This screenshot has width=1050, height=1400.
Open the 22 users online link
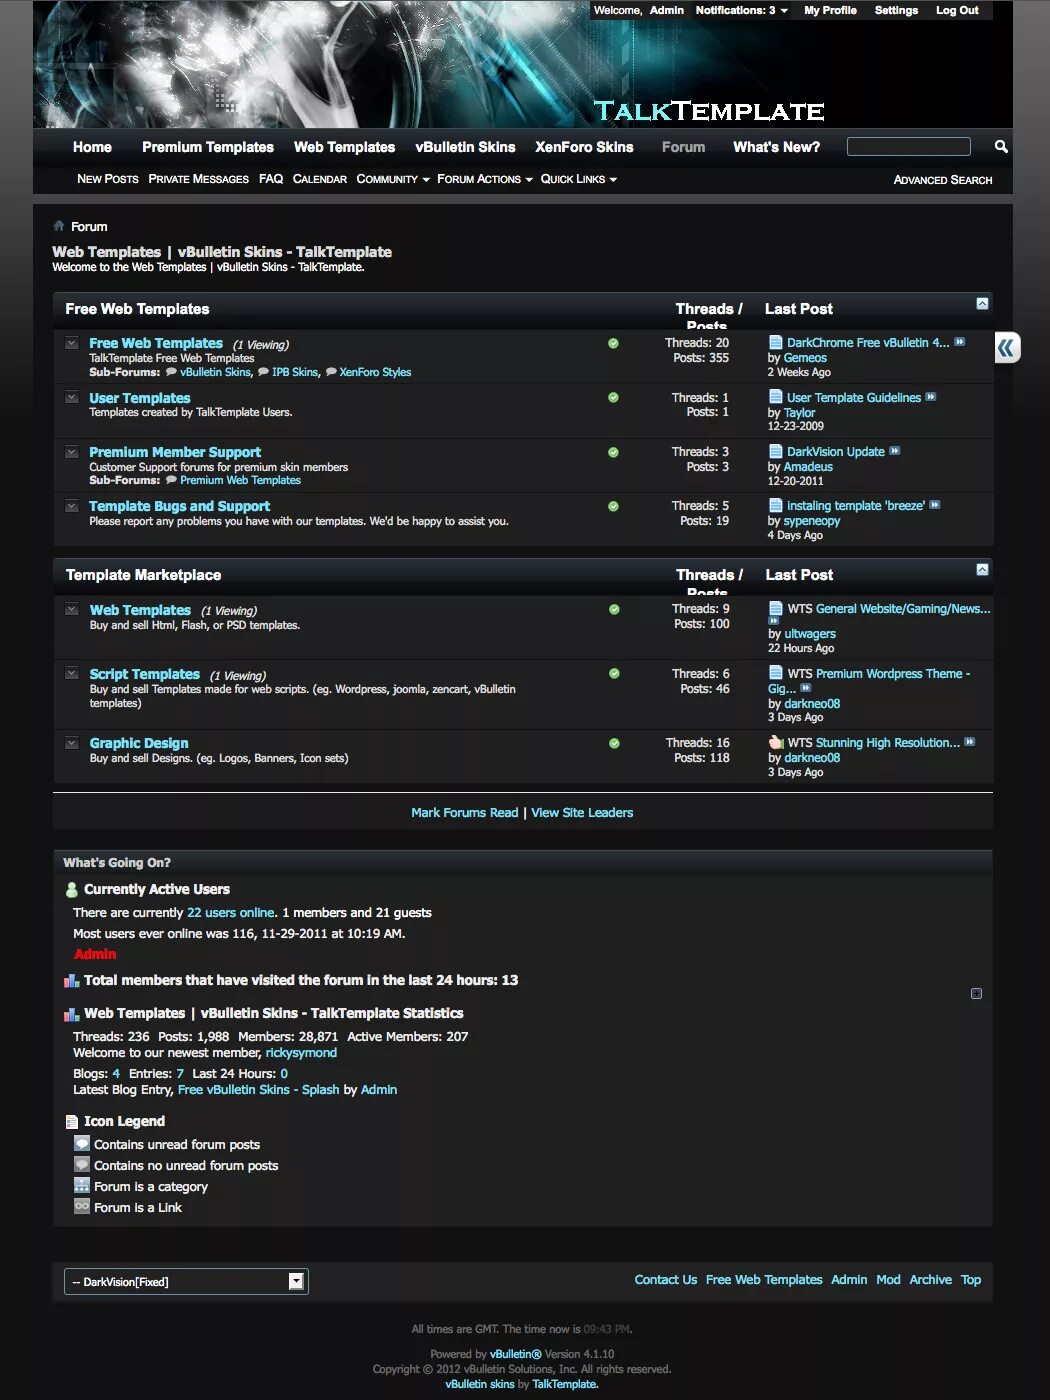click(231, 913)
